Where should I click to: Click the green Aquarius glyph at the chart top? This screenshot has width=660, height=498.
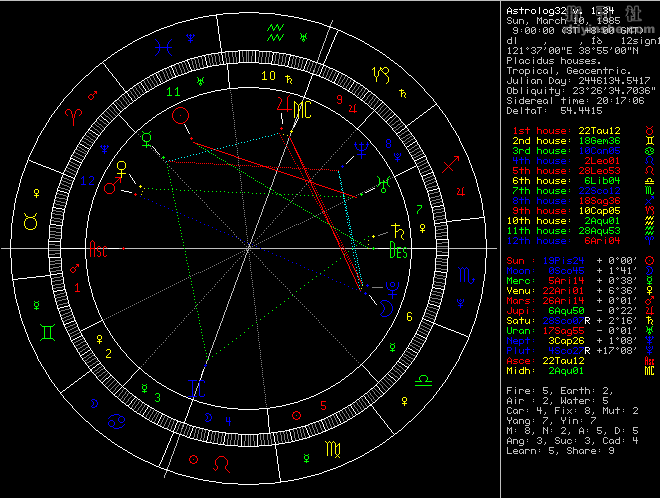point(269,33)
